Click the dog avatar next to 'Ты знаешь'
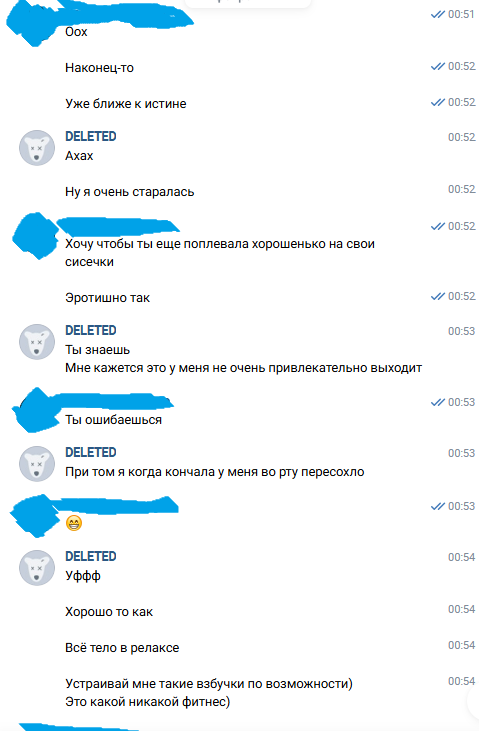The width and height of the screenshot is (479, 731). pos(37,342)
